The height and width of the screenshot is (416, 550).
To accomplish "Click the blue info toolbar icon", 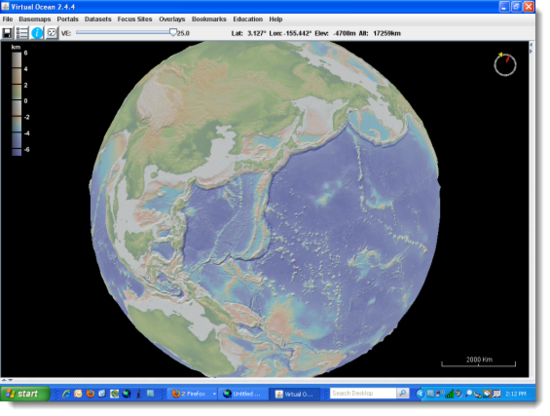I will 37,33.
